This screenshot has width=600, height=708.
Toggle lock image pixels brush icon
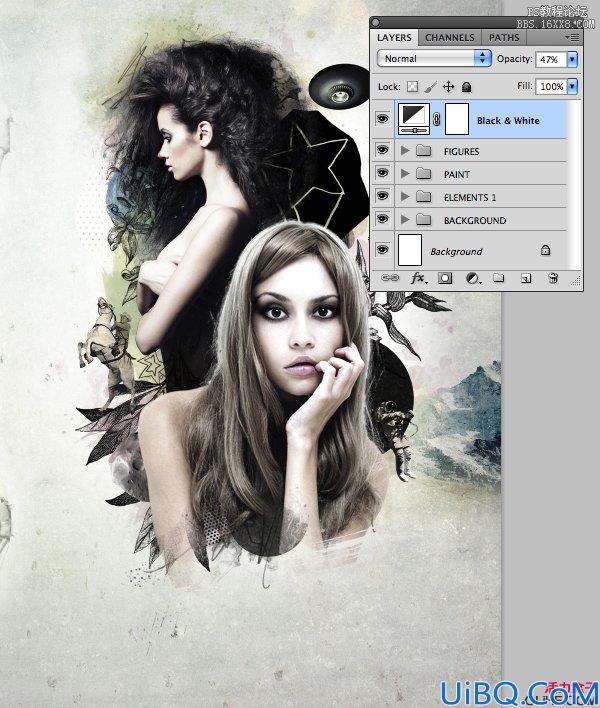430,86
